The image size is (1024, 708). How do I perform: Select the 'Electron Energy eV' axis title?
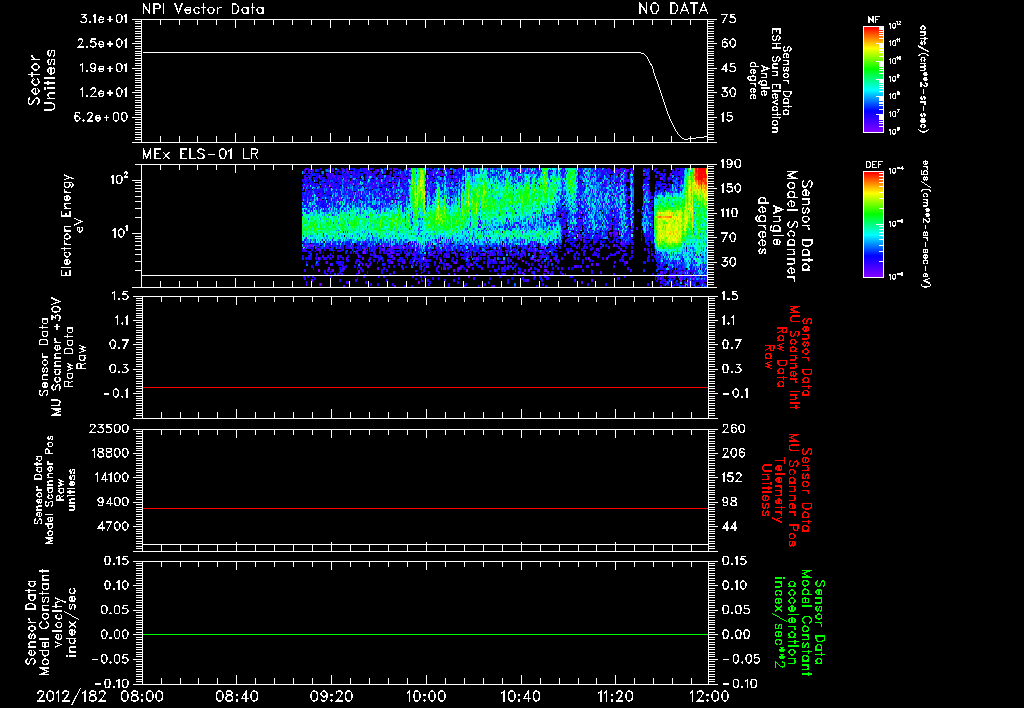coord(72,225)
